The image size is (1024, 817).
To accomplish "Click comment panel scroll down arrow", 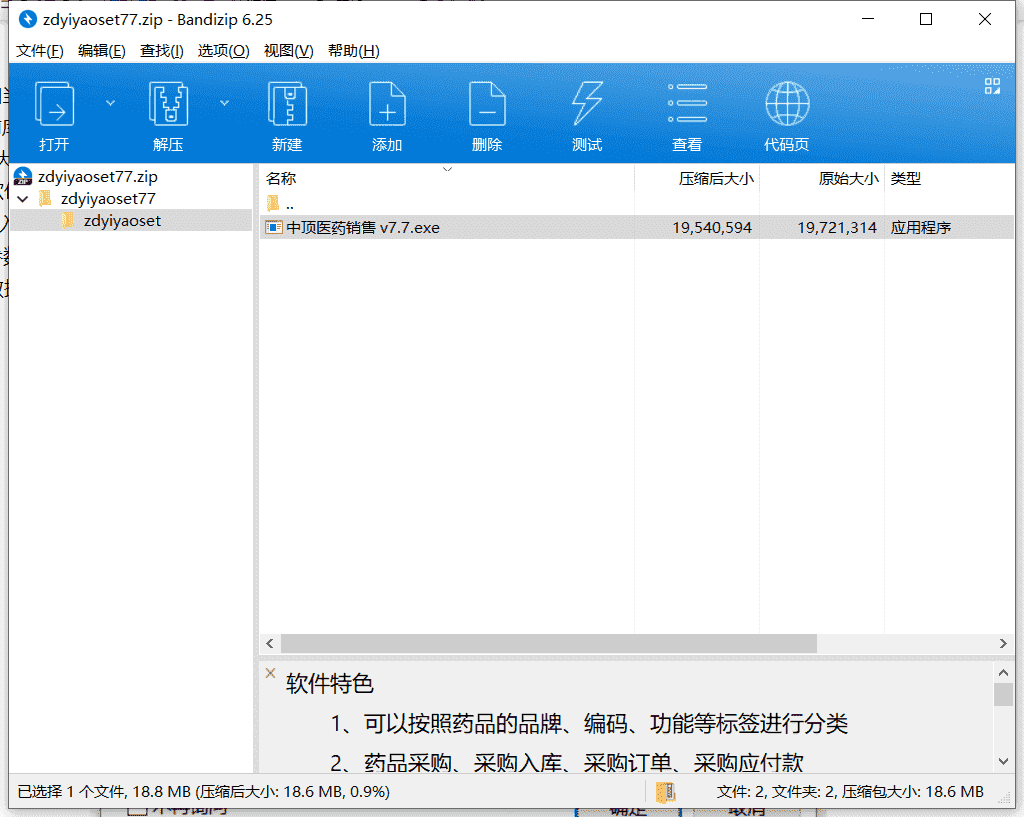I will pyautogui.click(x=1004, y=761).
